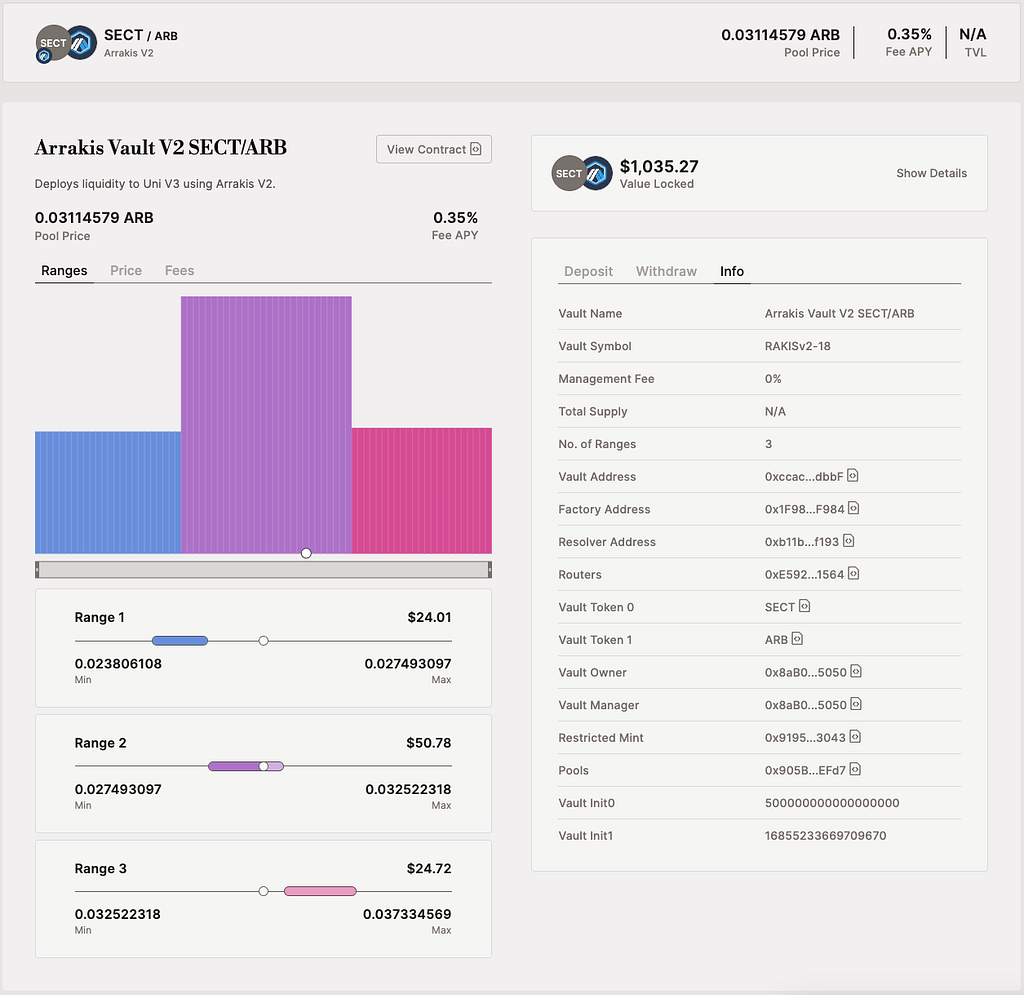Click the current price marker on the chart

306,553
